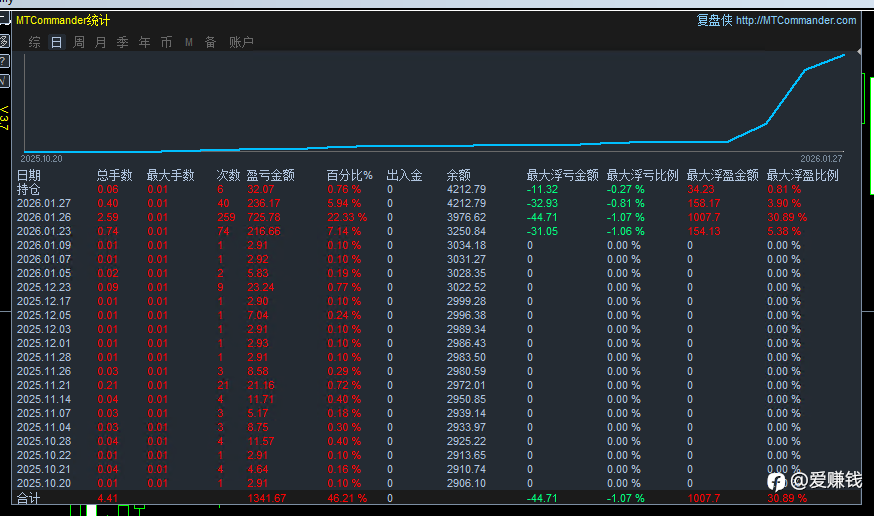874x516 pixels.
Task: Click the 日期 column header
Action: coord(28,176)
